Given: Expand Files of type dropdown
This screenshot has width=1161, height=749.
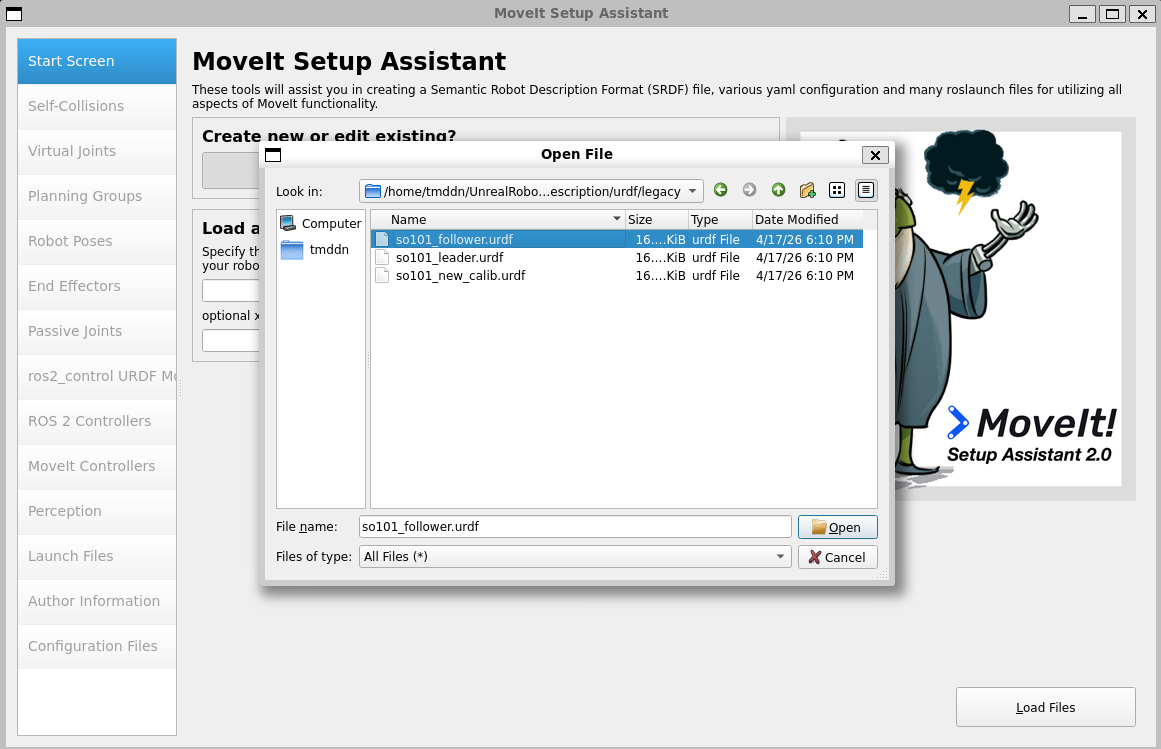Looking at the screenshot, I should (x=780, y=557).
